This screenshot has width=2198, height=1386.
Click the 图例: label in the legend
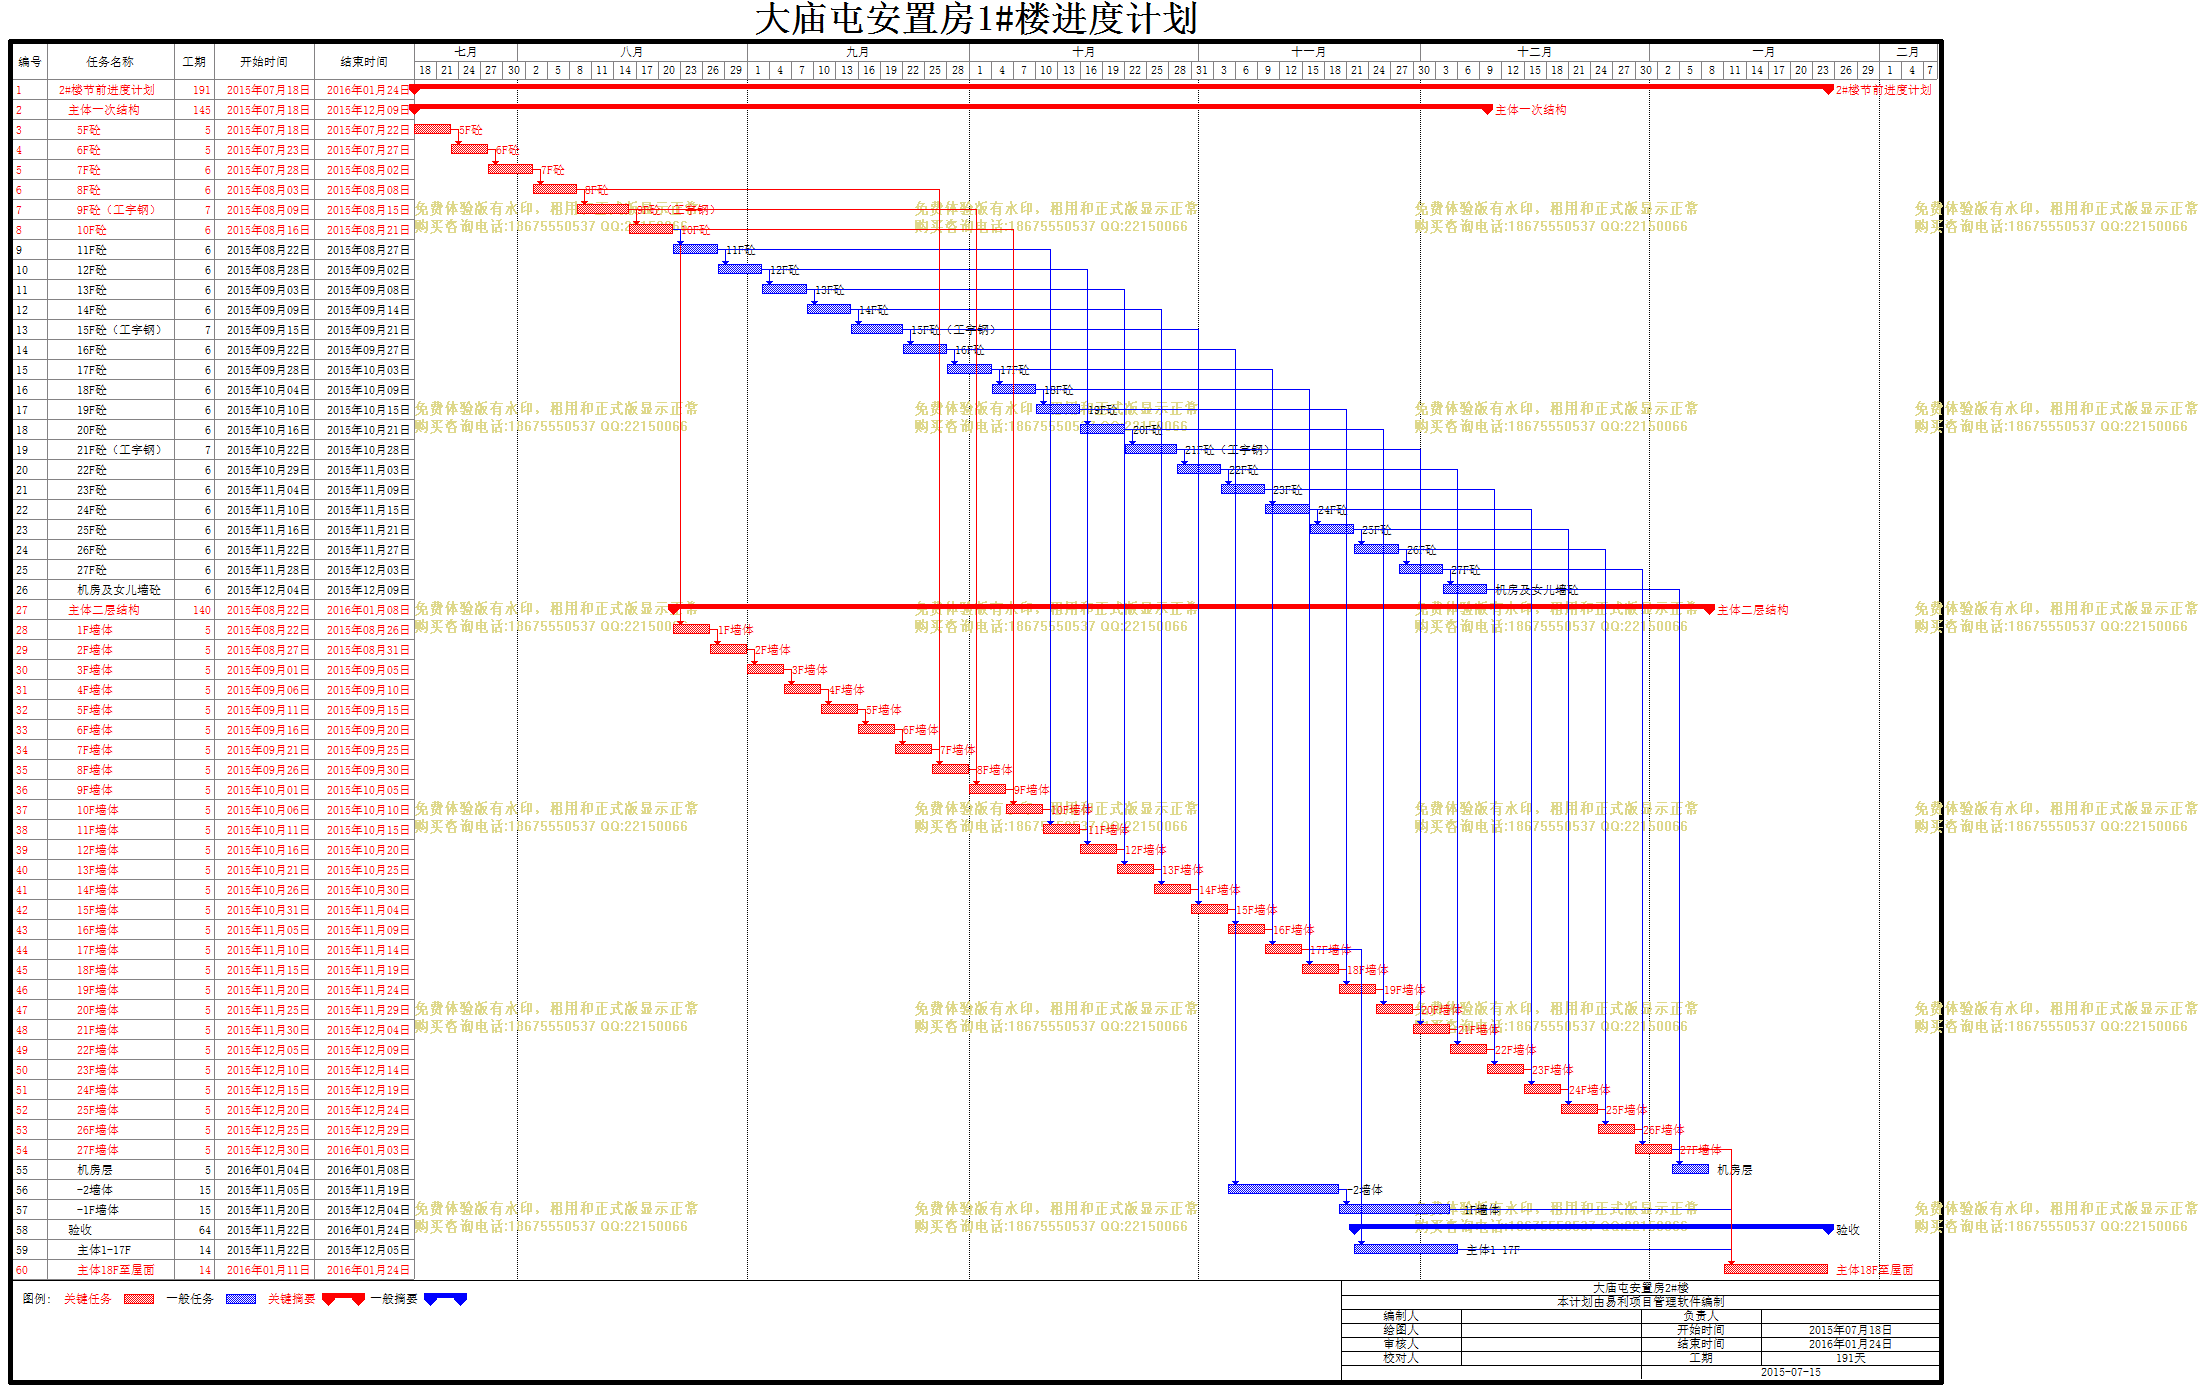coord(36,1299)
